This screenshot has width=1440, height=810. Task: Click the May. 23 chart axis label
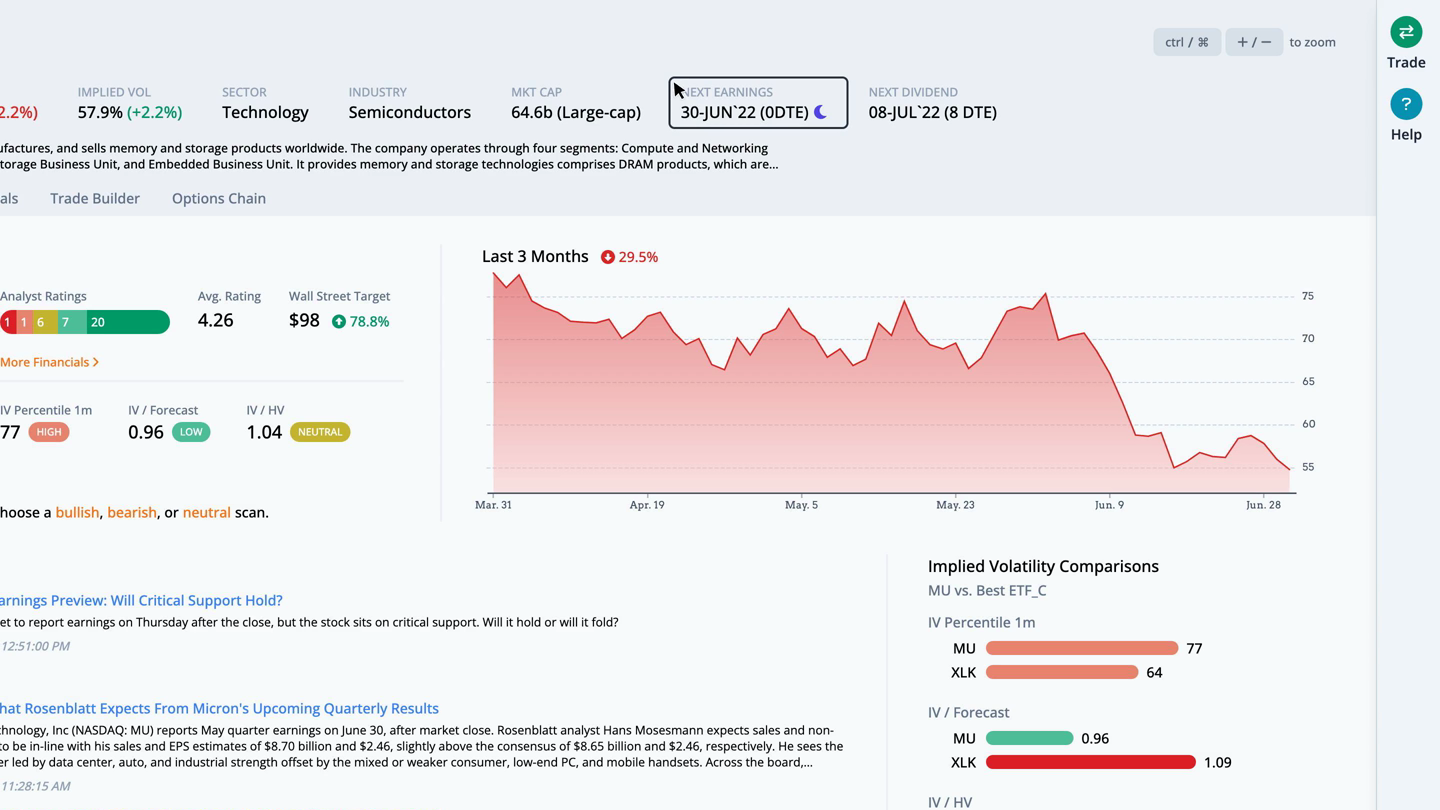(x=955, y=505)
